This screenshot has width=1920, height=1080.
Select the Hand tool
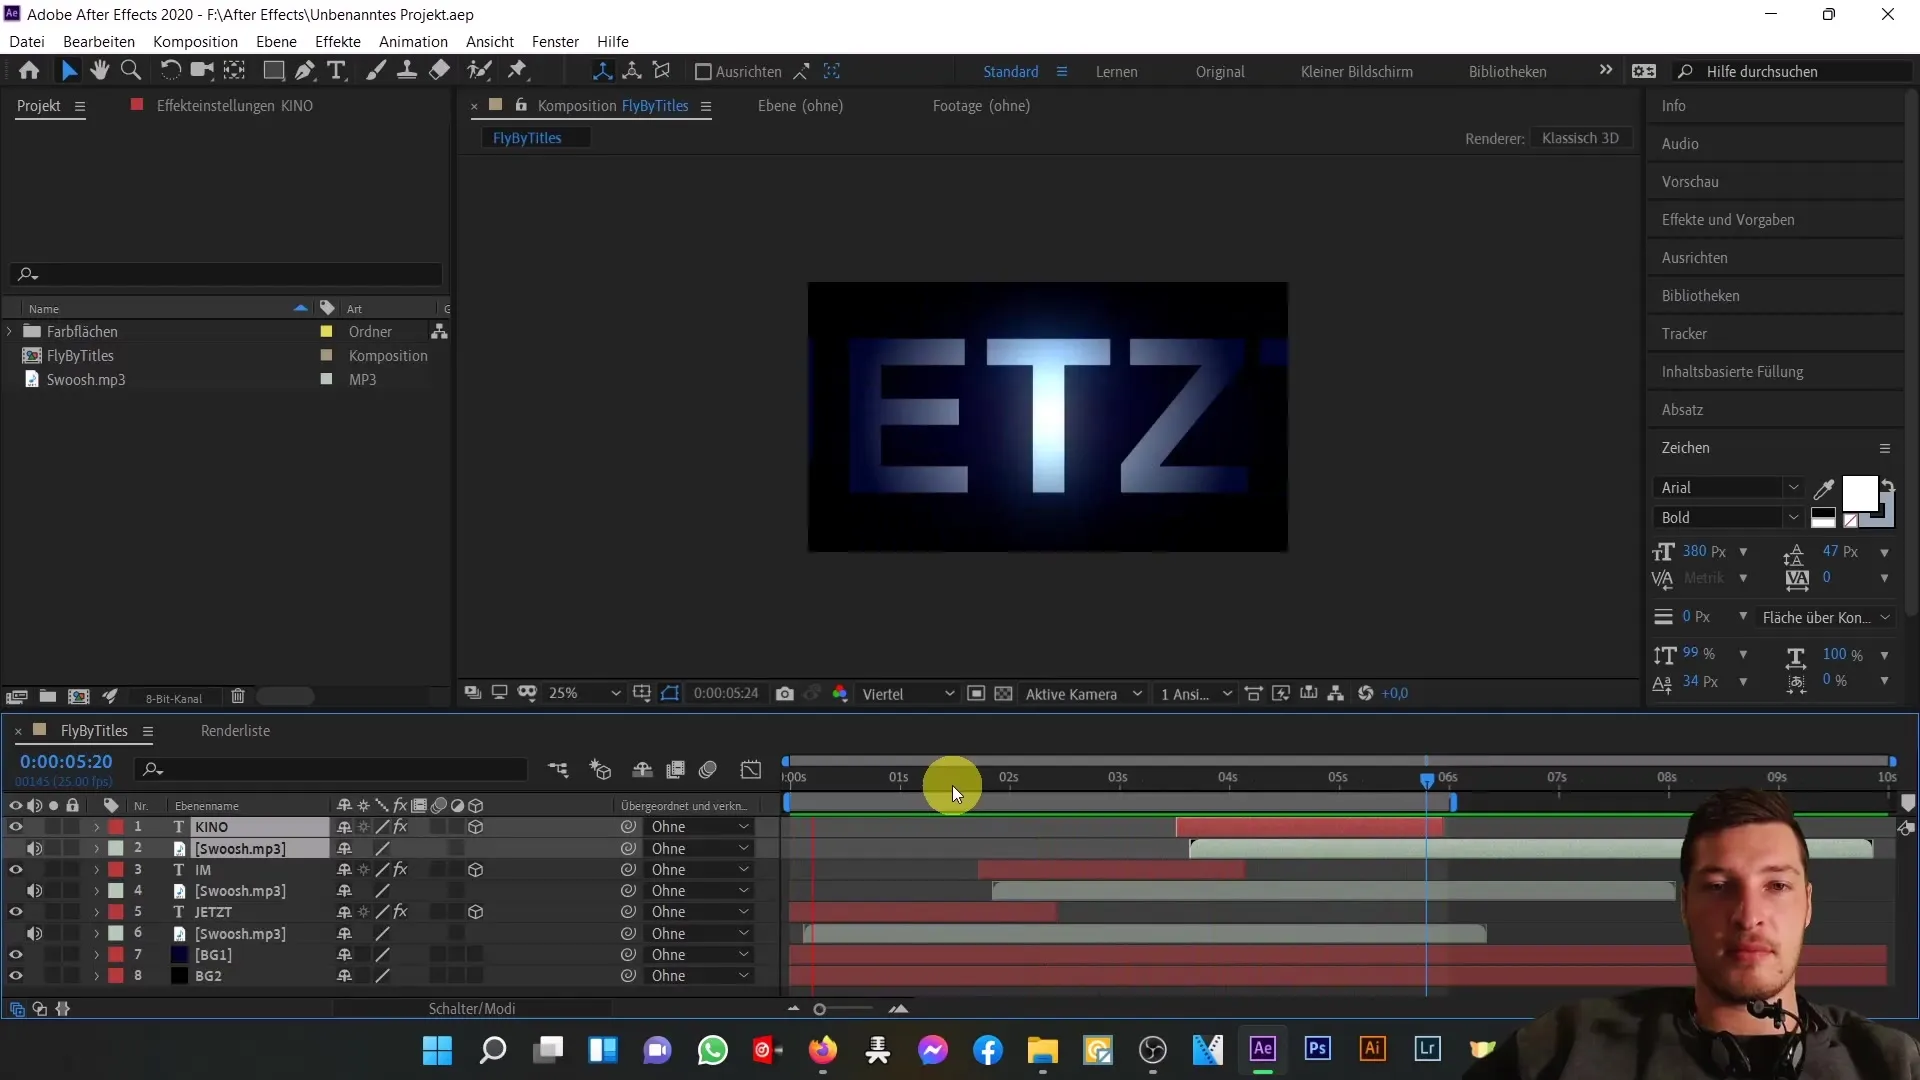coord(99,71)
